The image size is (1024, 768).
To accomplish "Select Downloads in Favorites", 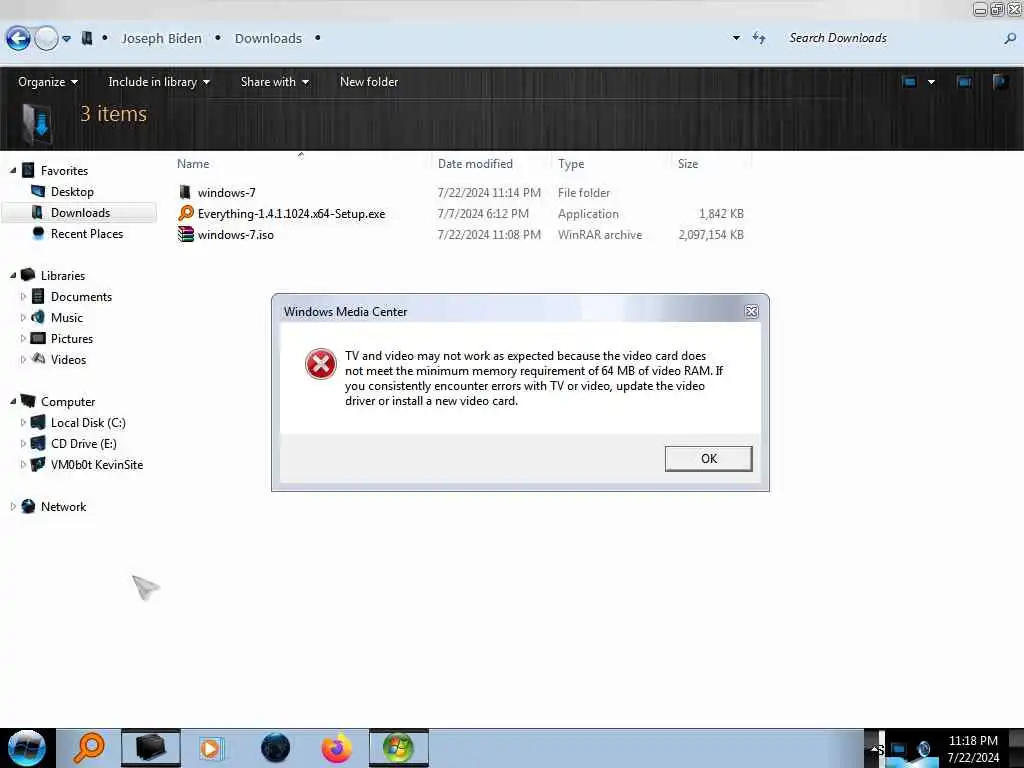I will tap(80, 212).
